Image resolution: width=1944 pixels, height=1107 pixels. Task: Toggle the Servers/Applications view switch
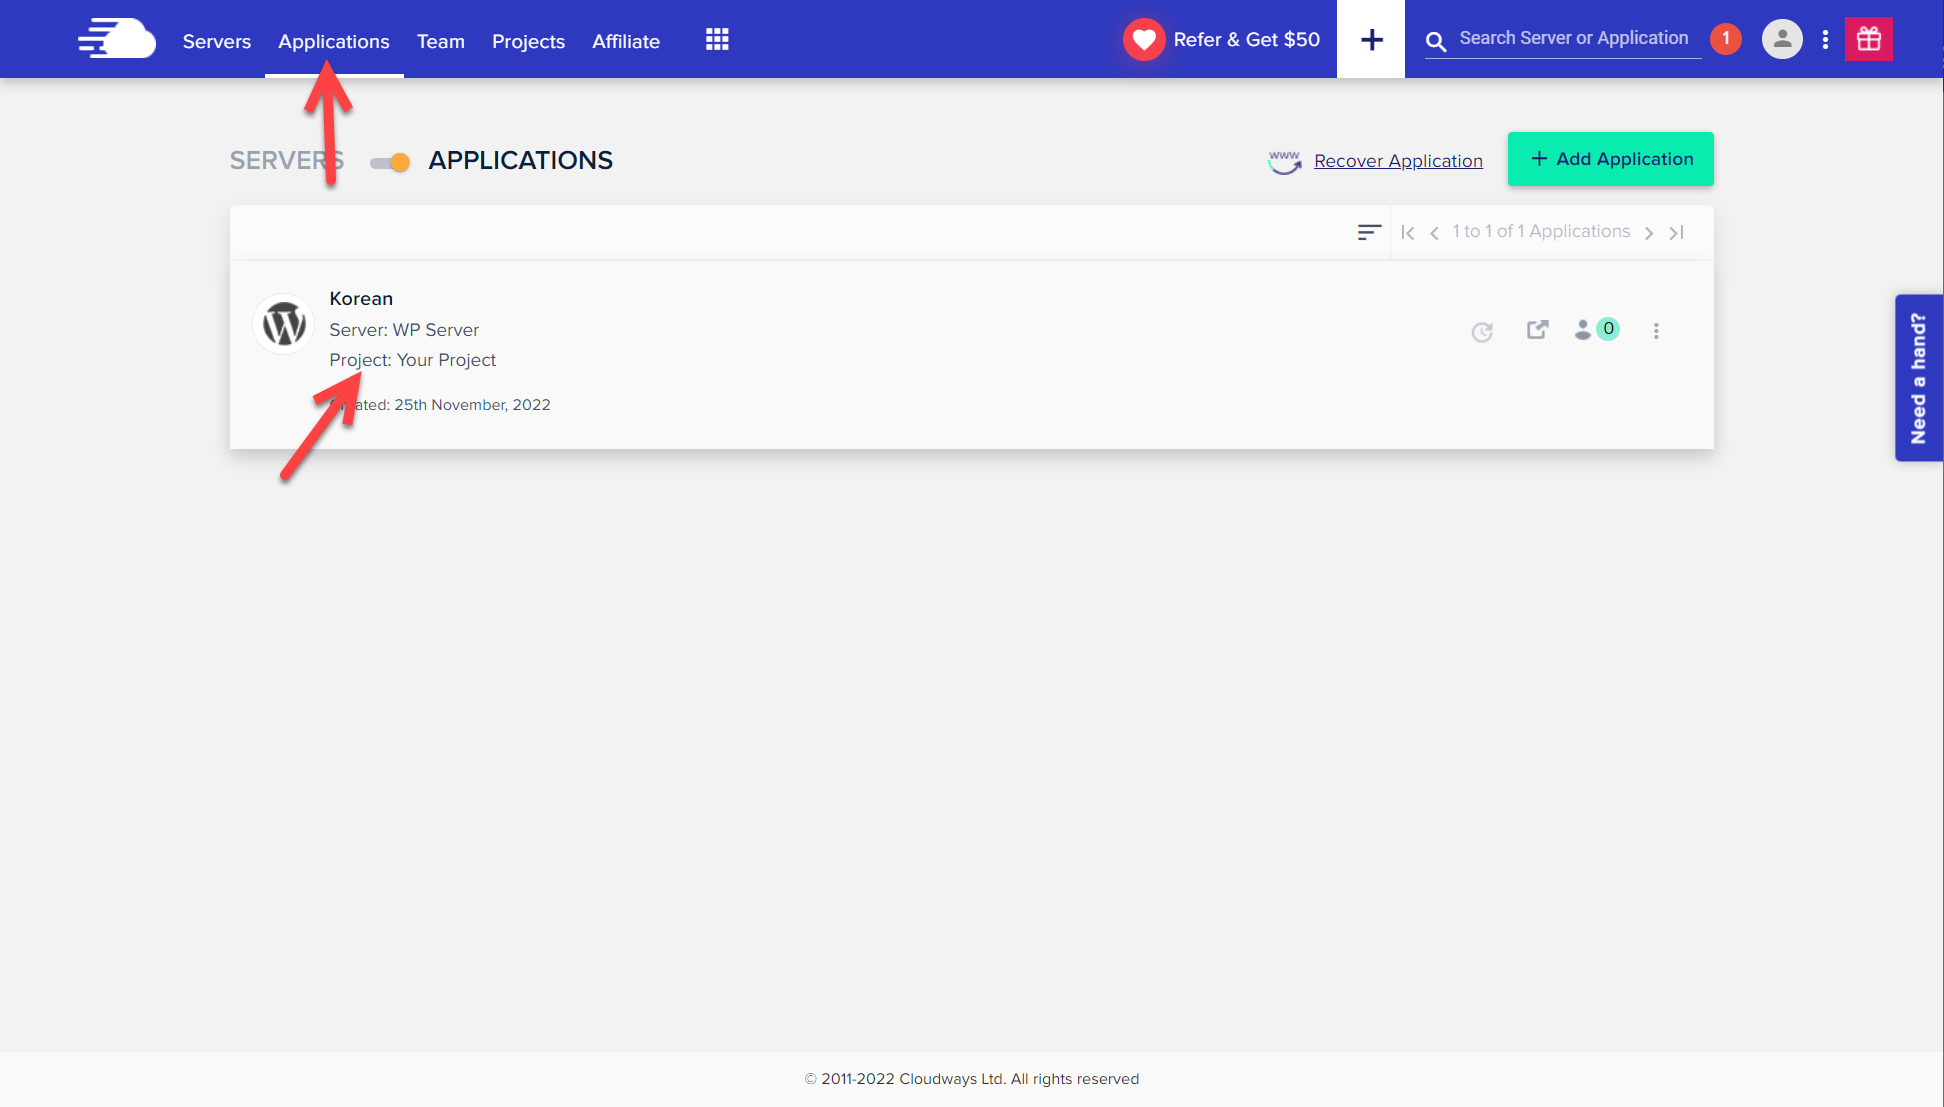point(390,162)
